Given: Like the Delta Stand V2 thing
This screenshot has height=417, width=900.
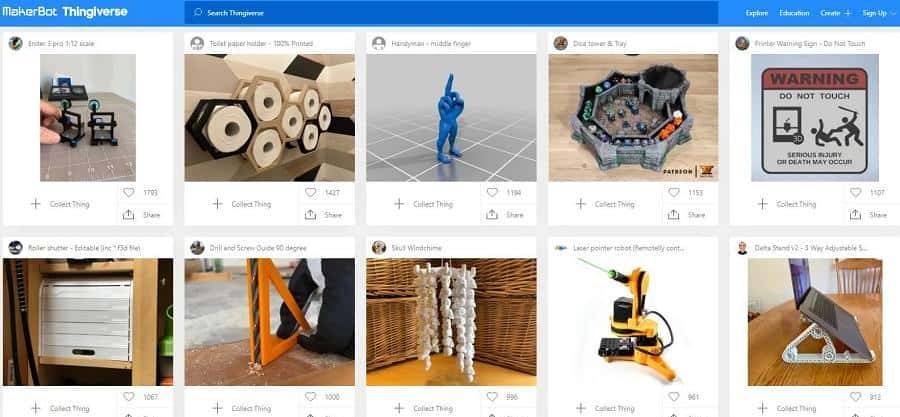Looking at the screenshot, I should tap(856, 397).
